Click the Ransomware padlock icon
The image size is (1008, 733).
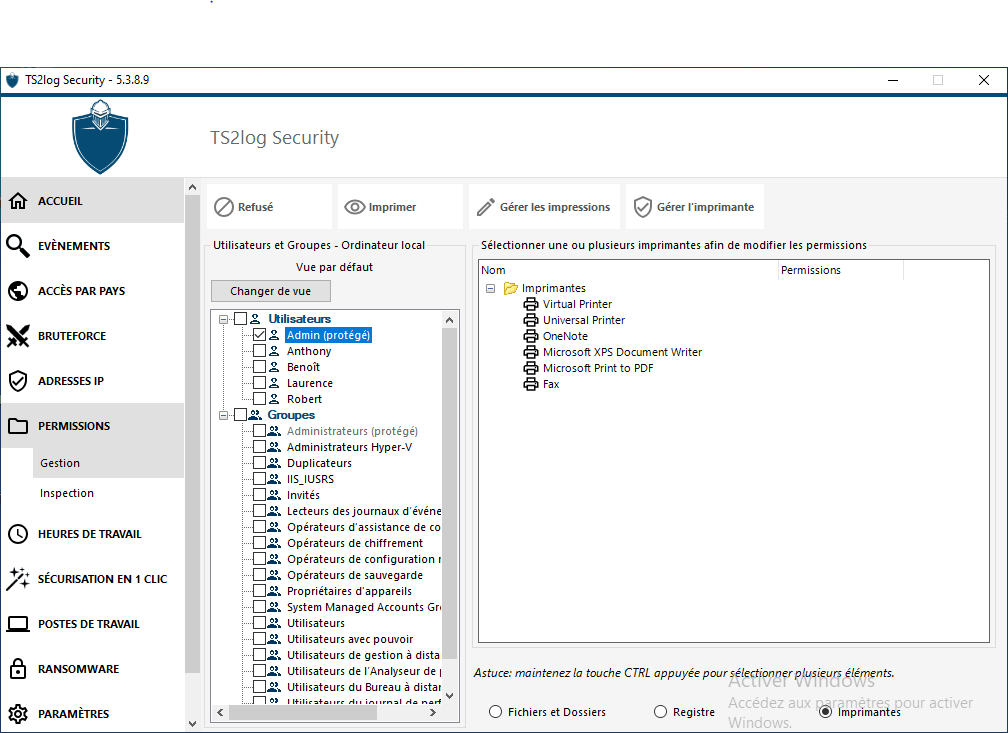click(x=18, y=669)
